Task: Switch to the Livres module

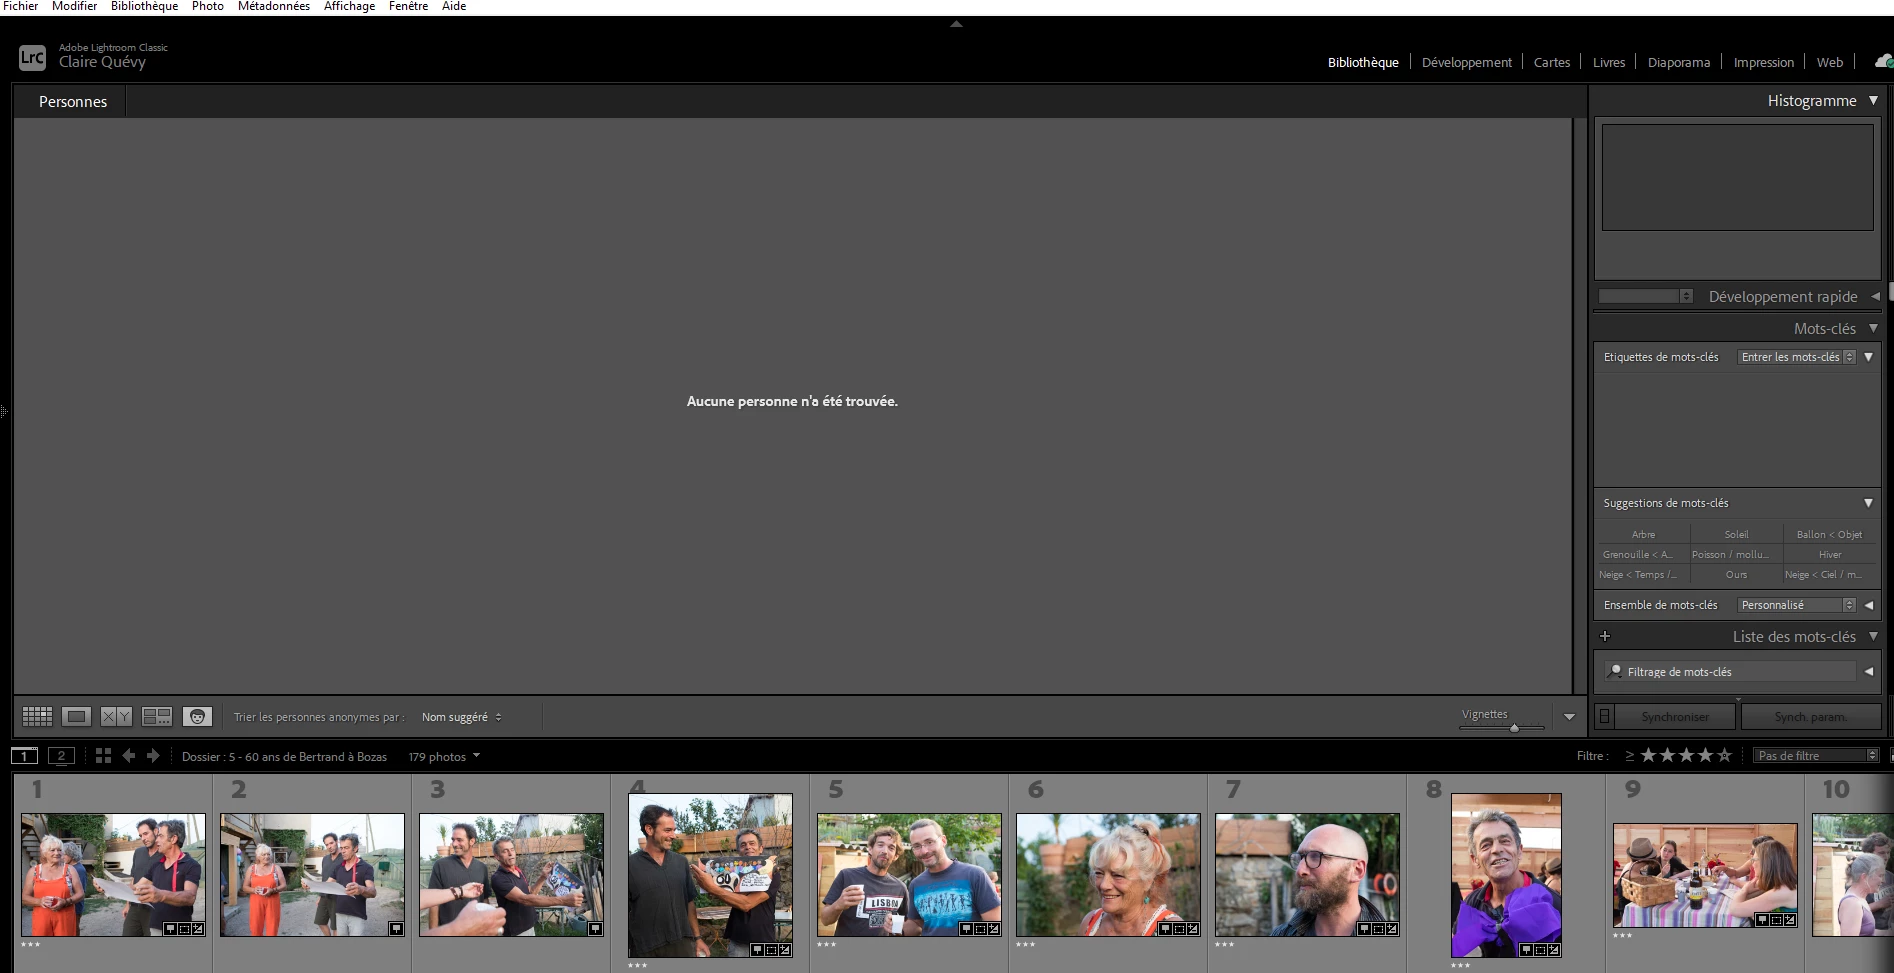Action: 1609,62
